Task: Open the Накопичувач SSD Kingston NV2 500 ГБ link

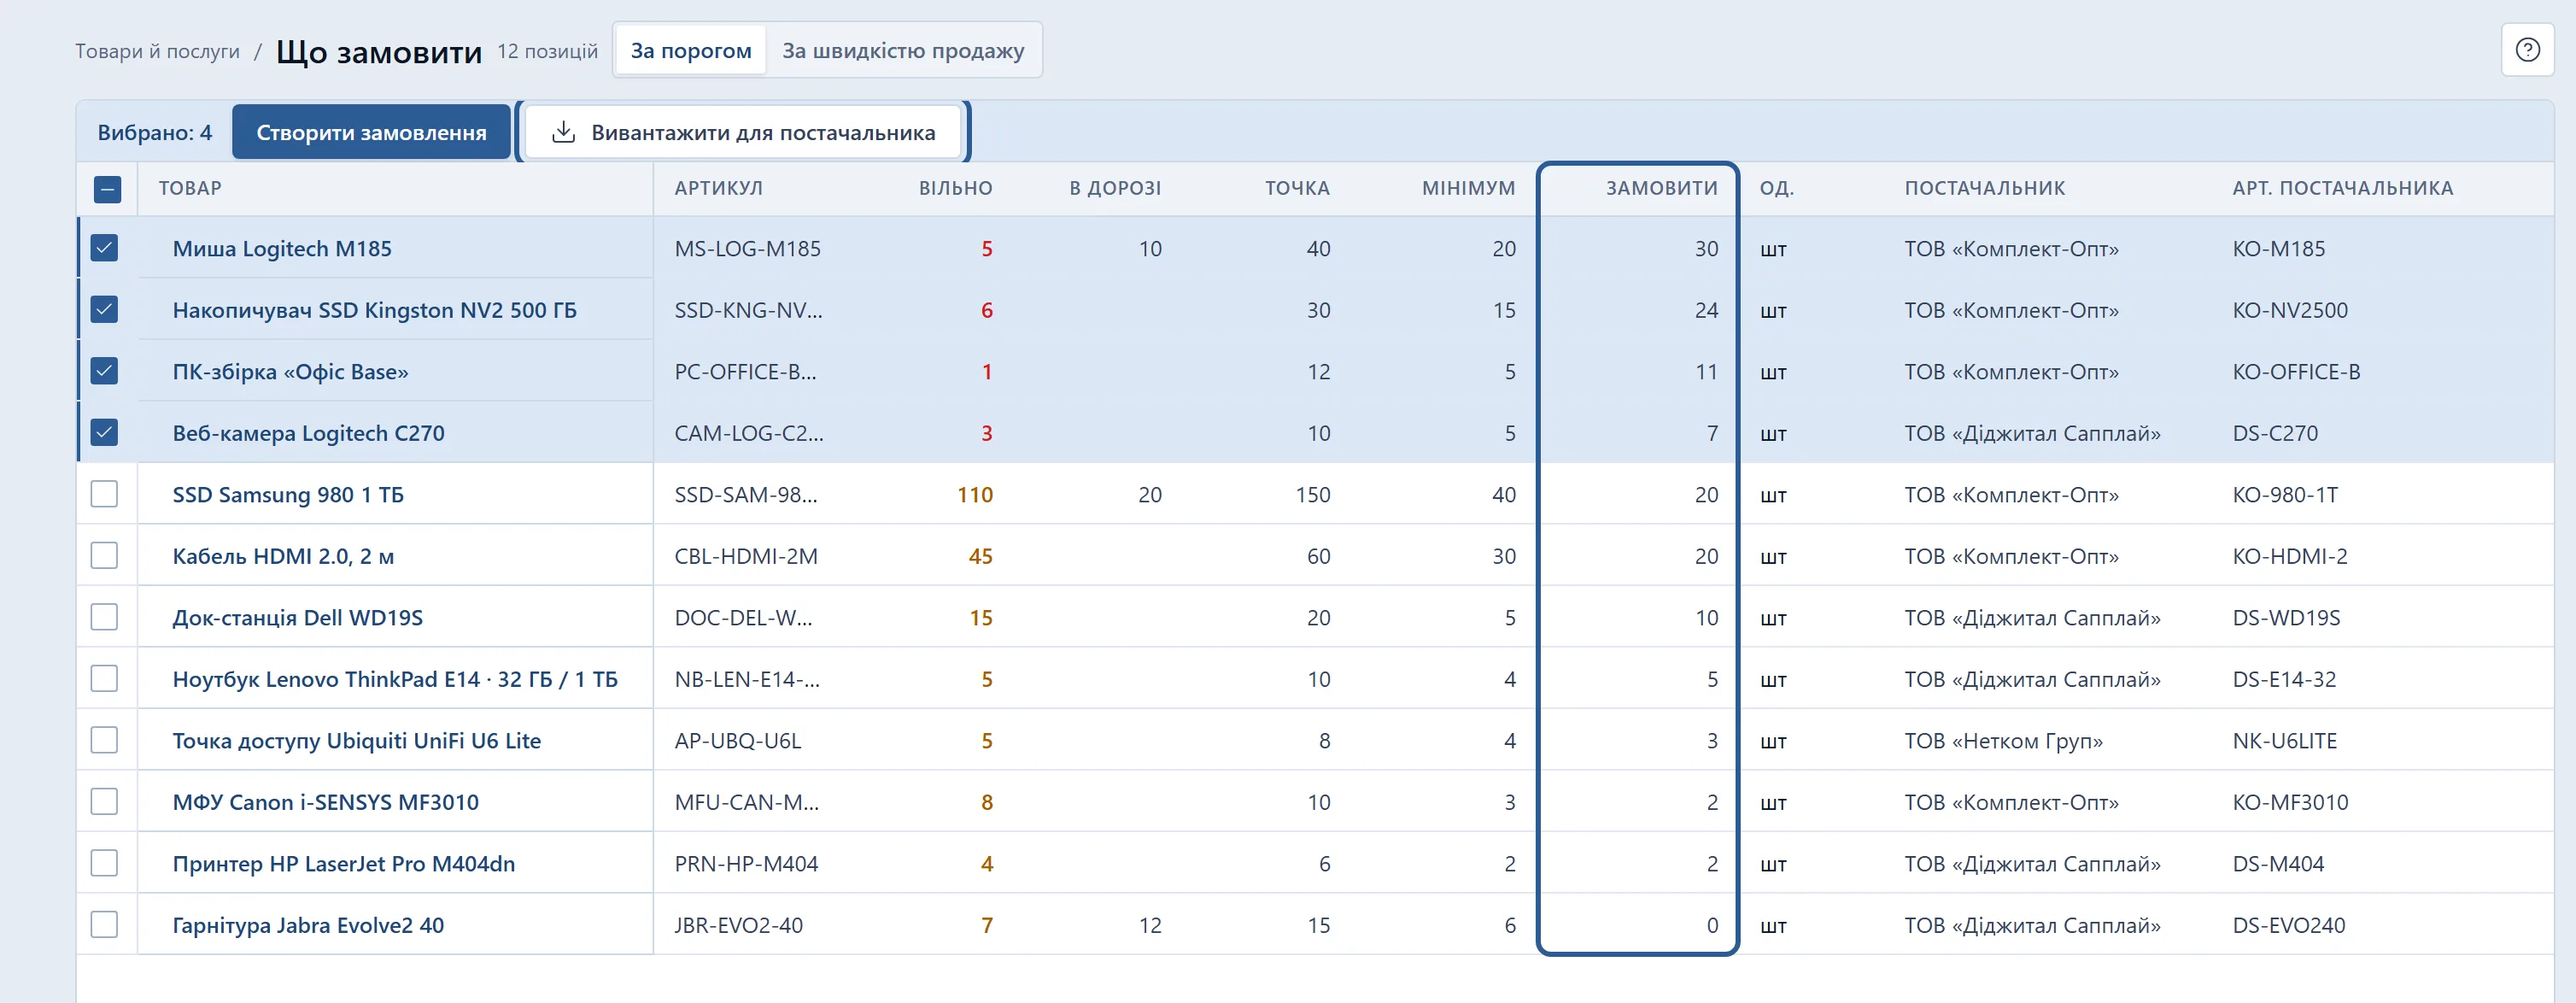Action: point(374,310)
